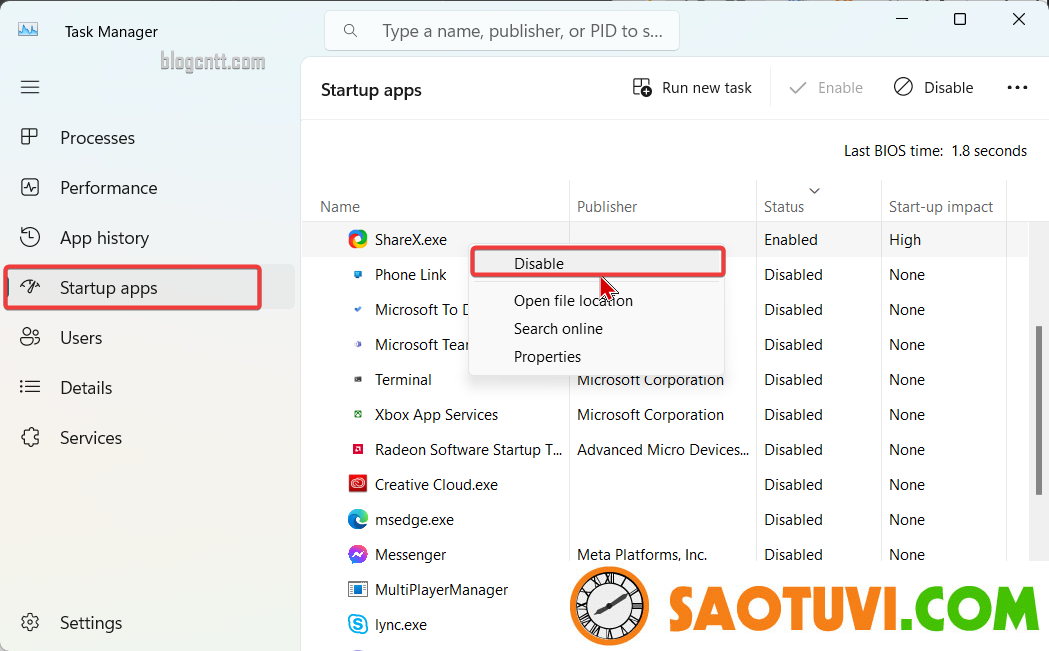Image resolution: width=1049 pixels, height=651 pixels.
Task: Click the Radeon Software startup icon
Action: (x=358, y=449)
